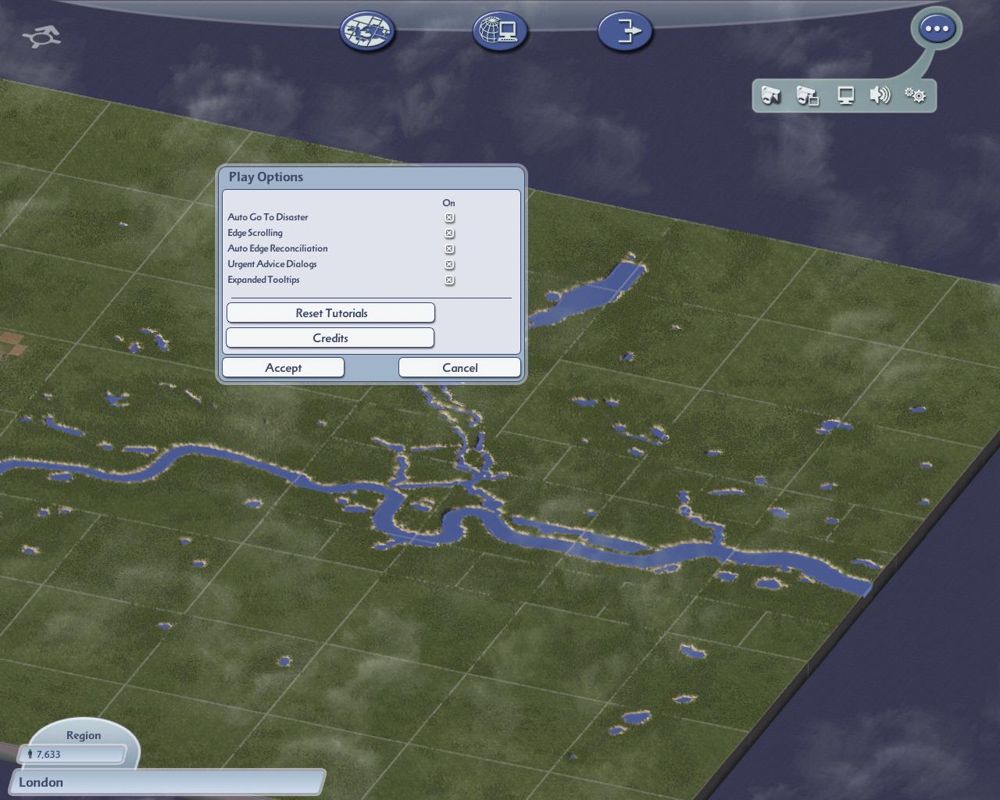Viewport: 1000px width, 800px height.
Task: Select the brown developed city tile
Action: point(11,343)
